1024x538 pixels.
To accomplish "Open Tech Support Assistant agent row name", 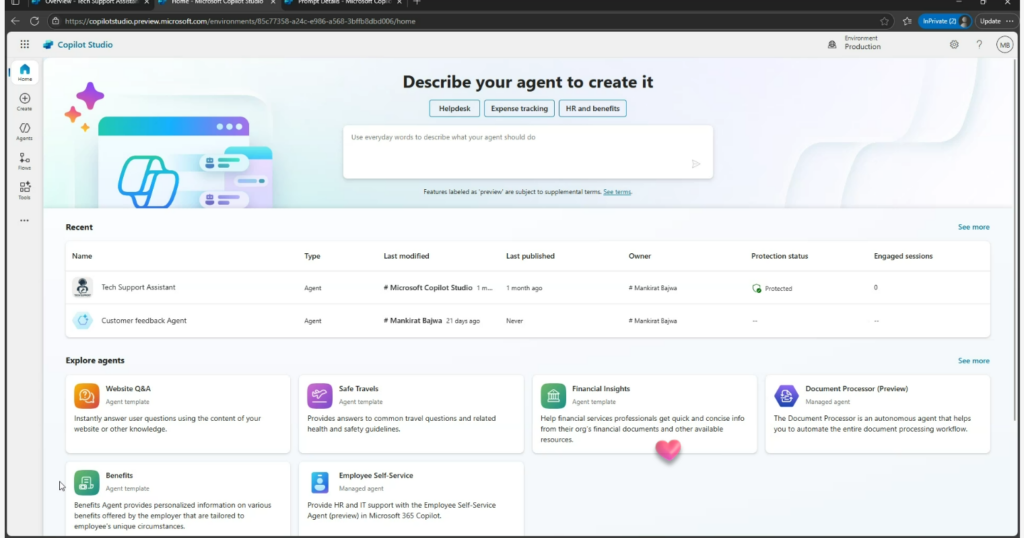I will 138,287.
